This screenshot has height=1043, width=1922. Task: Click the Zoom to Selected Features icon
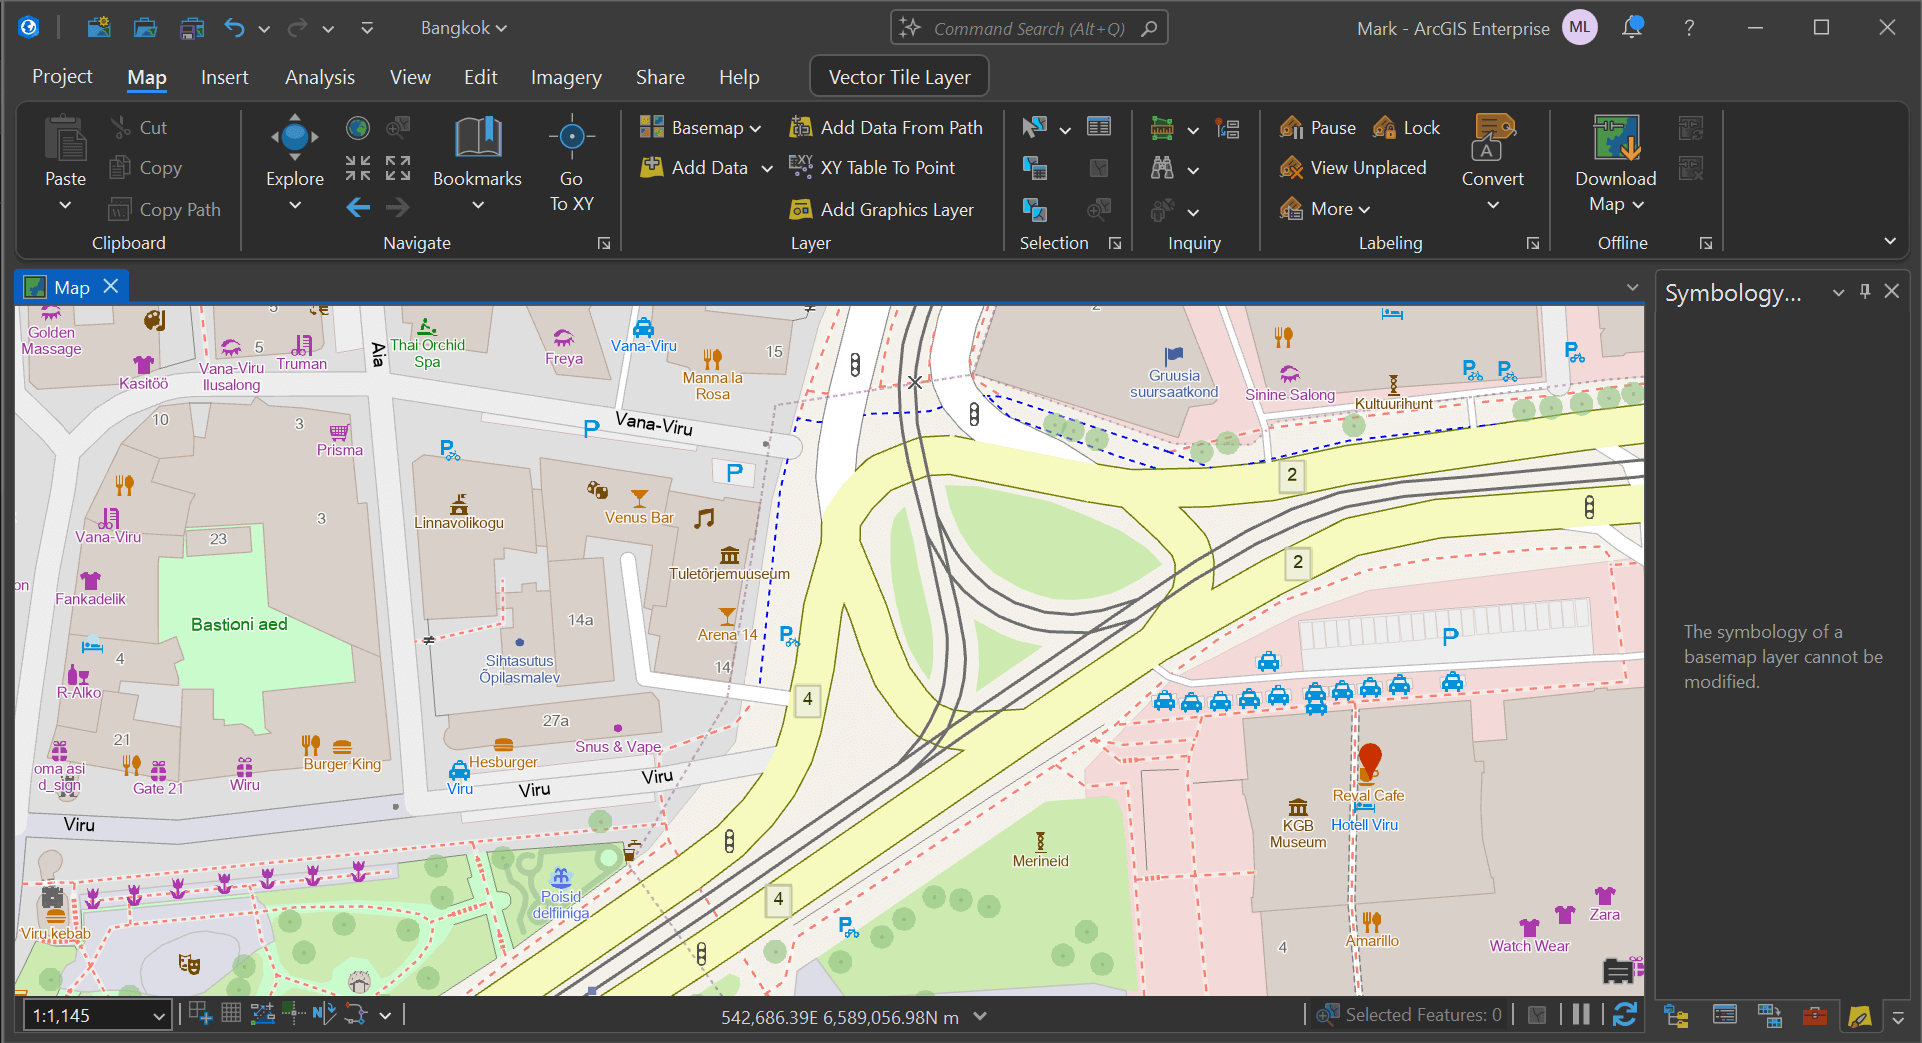pyautogui.click(x=1328, y=1015)
